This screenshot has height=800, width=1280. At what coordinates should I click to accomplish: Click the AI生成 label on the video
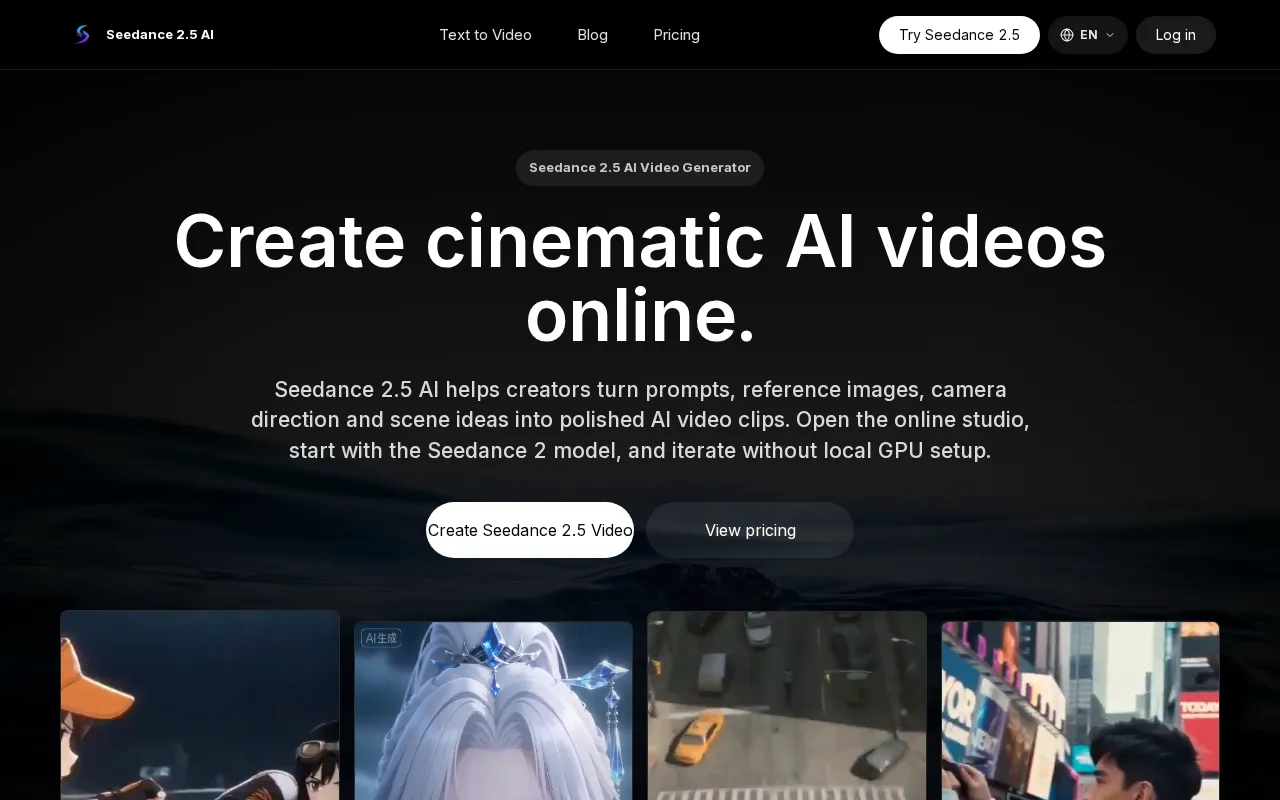(381, 638)
